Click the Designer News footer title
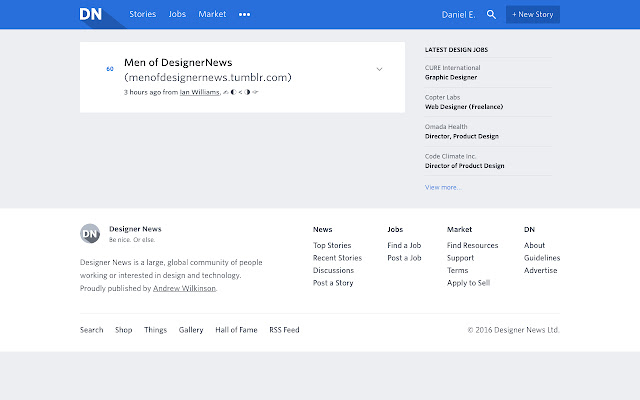Viewport: 640px width, 400px height. point(135,229)
